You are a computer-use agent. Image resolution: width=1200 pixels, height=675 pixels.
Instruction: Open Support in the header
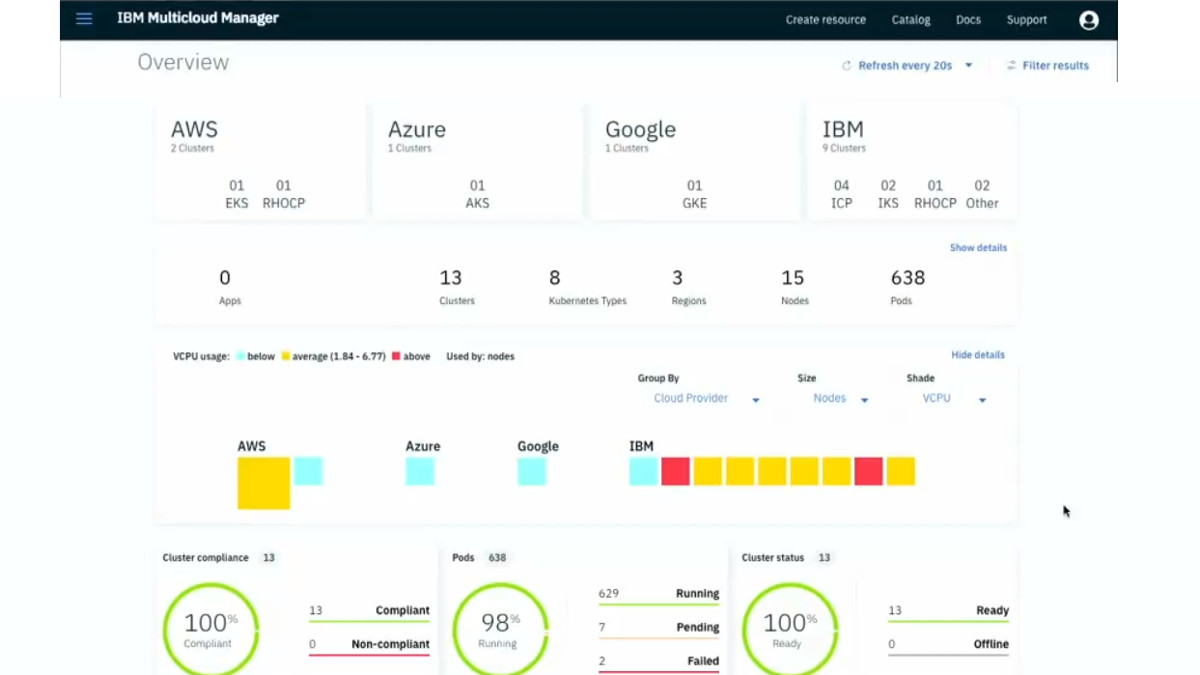(x=1027, y=20)
